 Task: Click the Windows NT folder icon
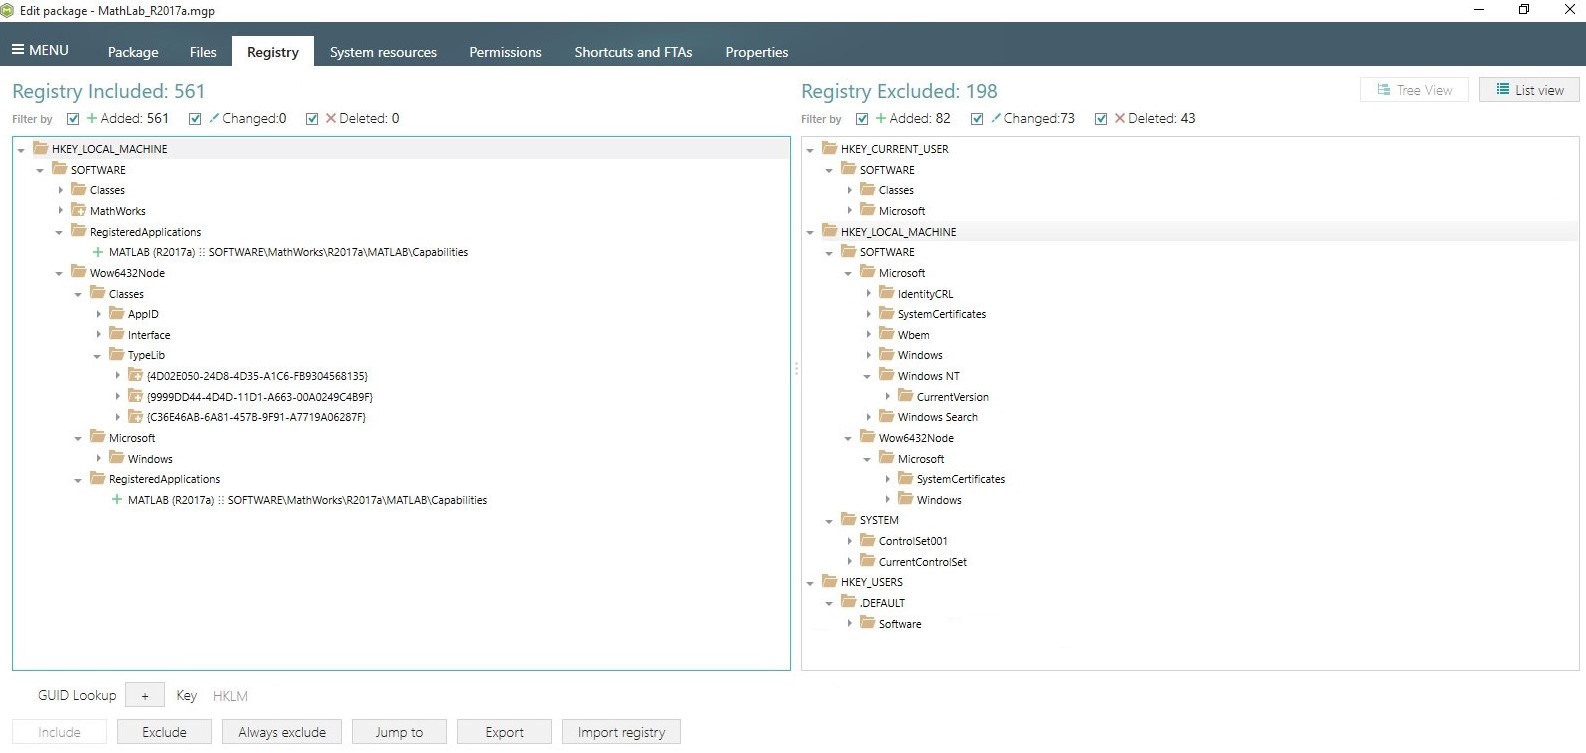tap(886, 375)
